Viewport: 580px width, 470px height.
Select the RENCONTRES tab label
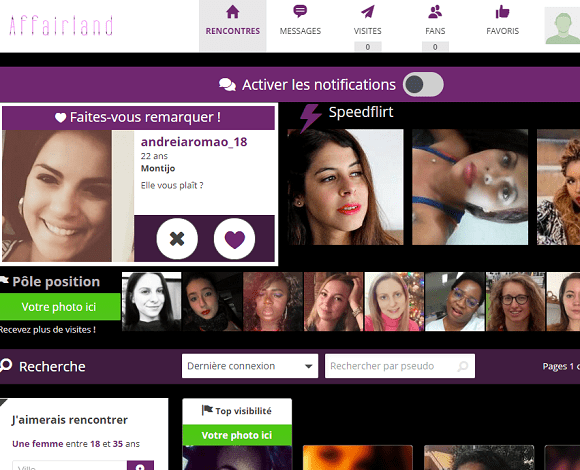click(x=233, y=31)
